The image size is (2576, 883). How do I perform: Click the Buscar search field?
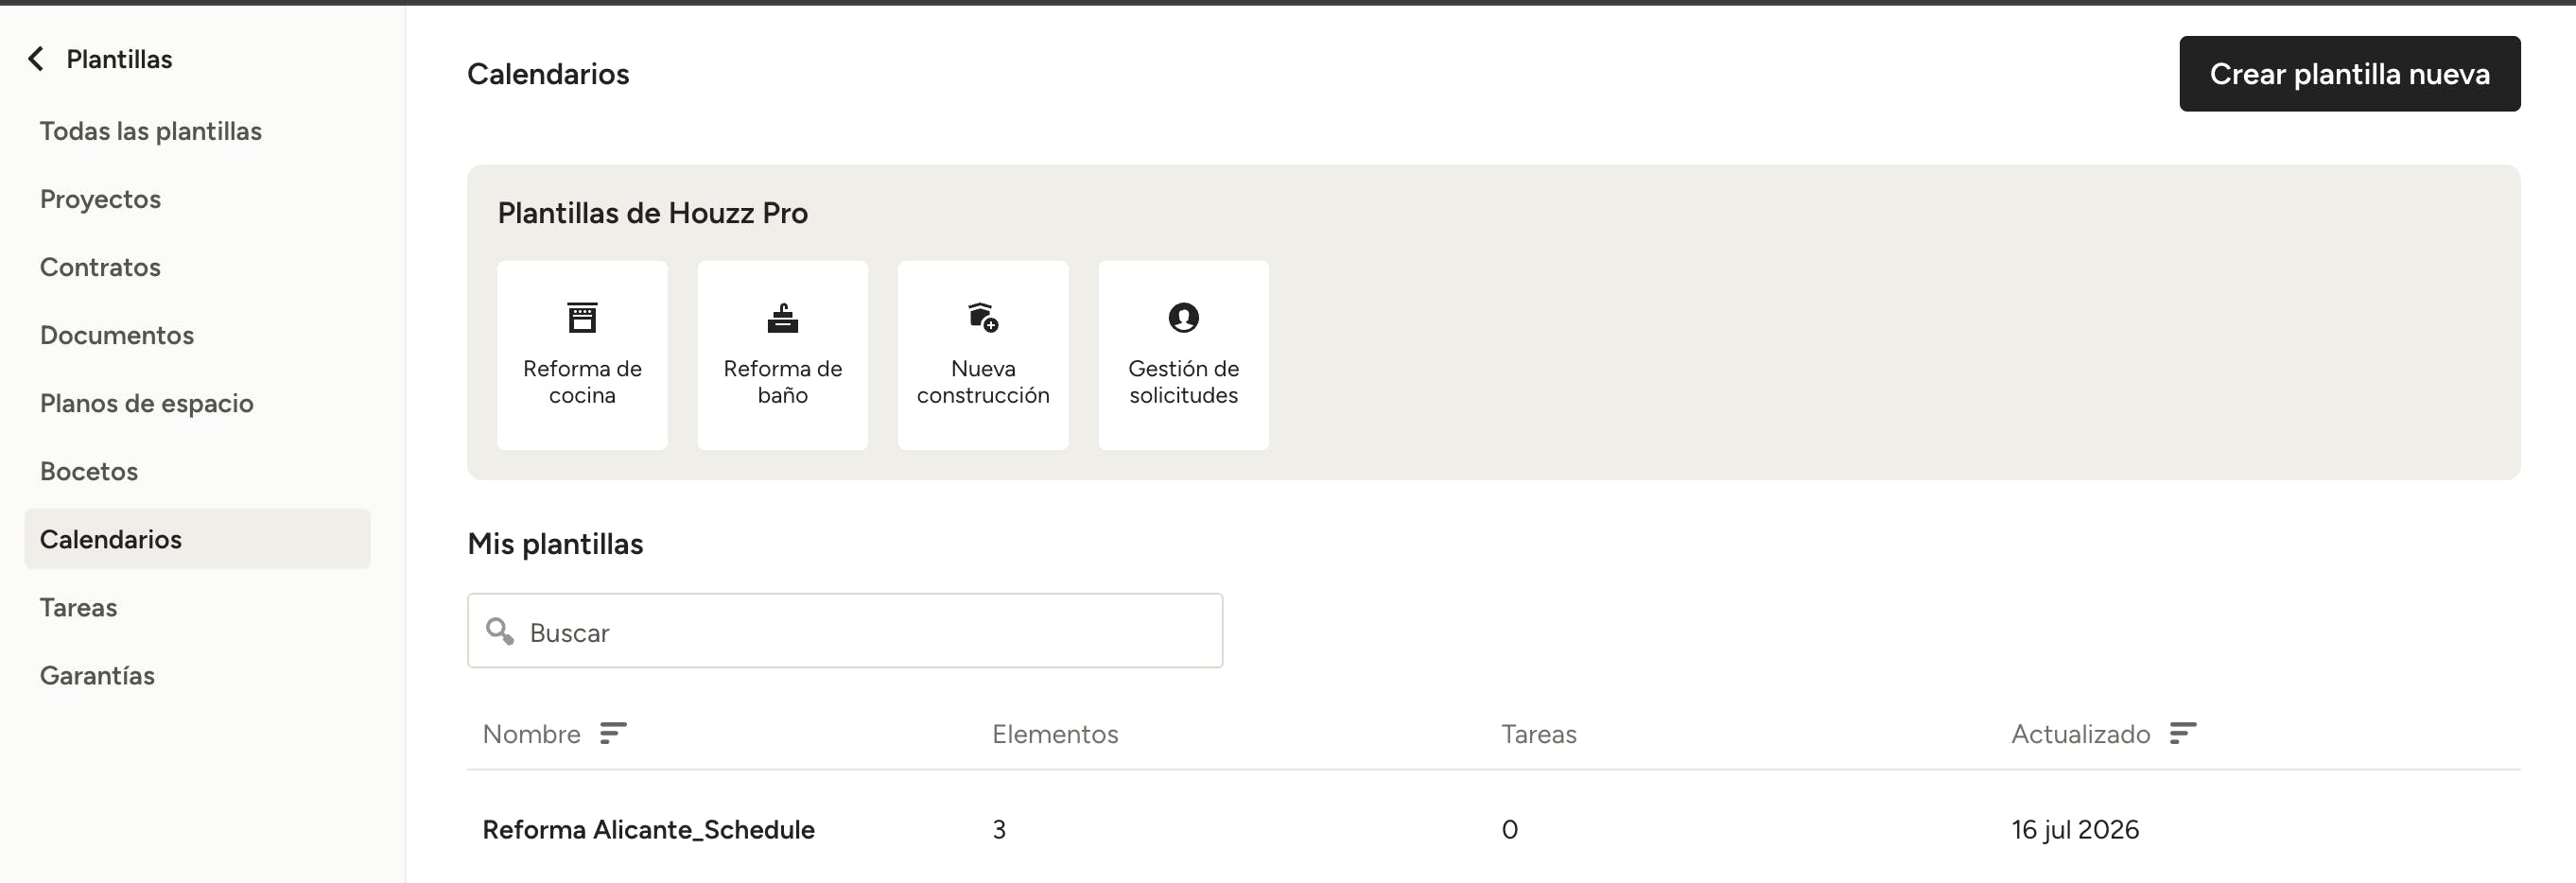point(845,631)
